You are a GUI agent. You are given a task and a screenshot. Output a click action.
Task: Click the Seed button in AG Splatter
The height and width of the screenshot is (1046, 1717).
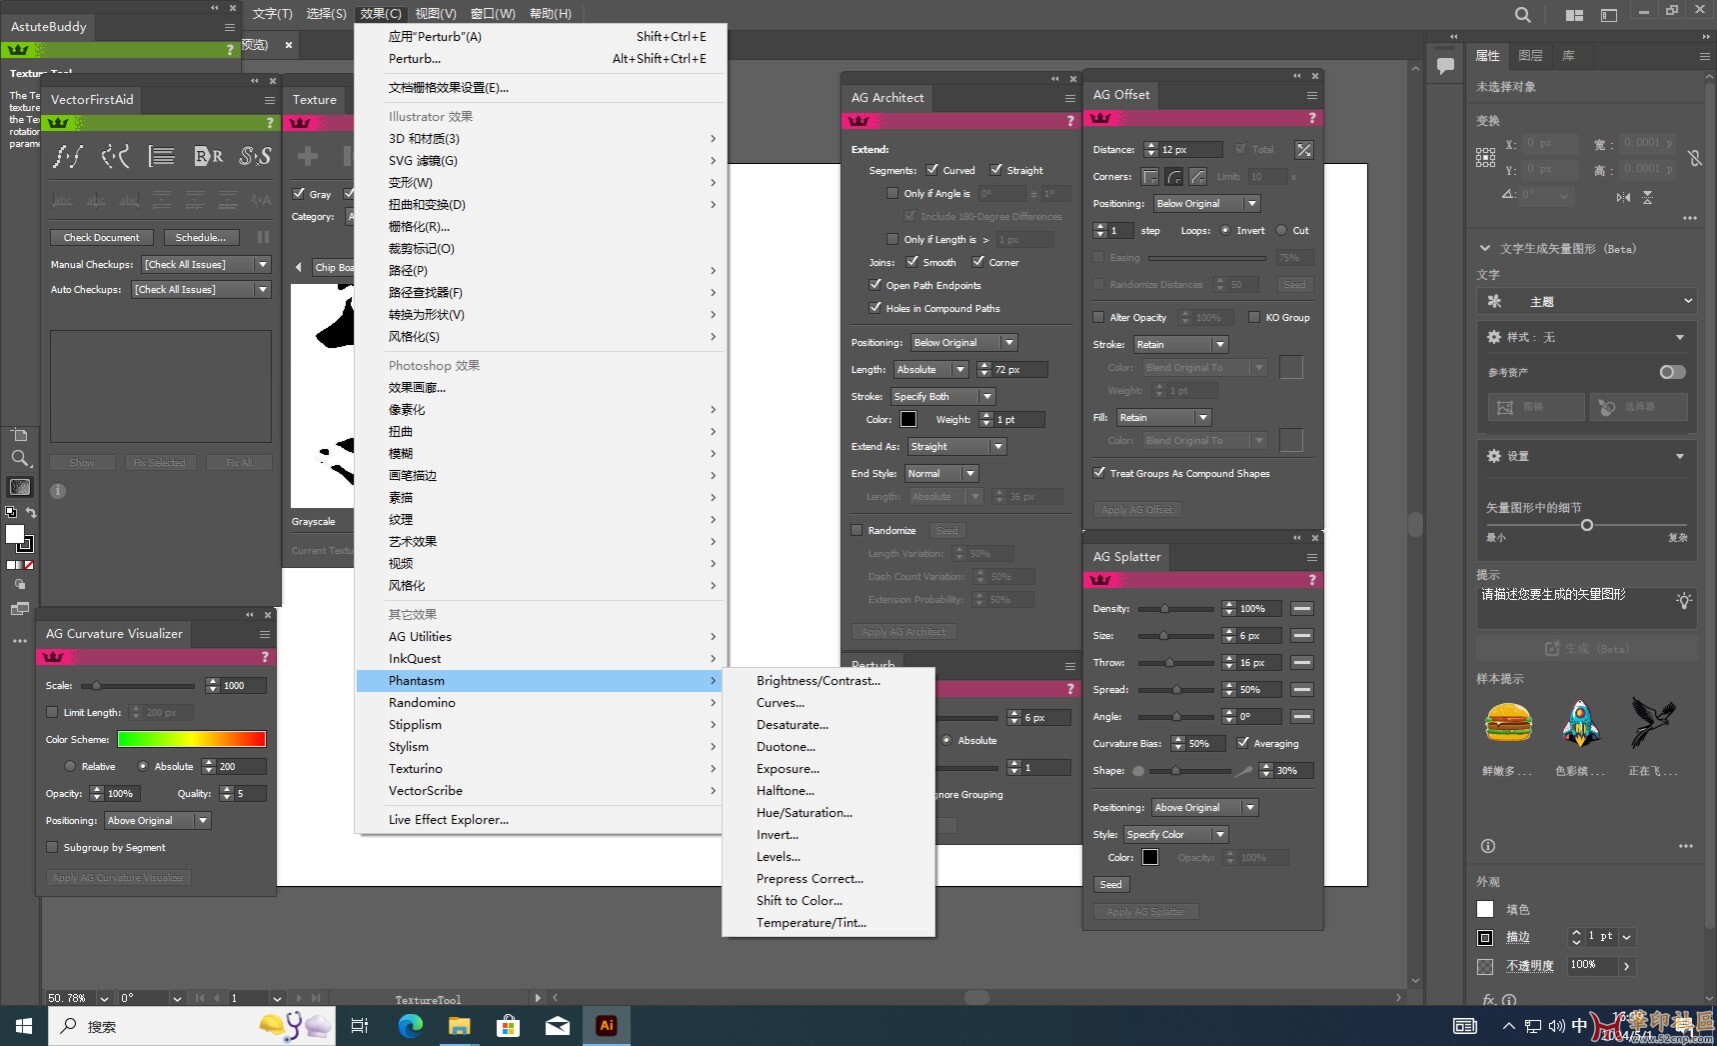pyautogui.click(x=1111, y=885)
